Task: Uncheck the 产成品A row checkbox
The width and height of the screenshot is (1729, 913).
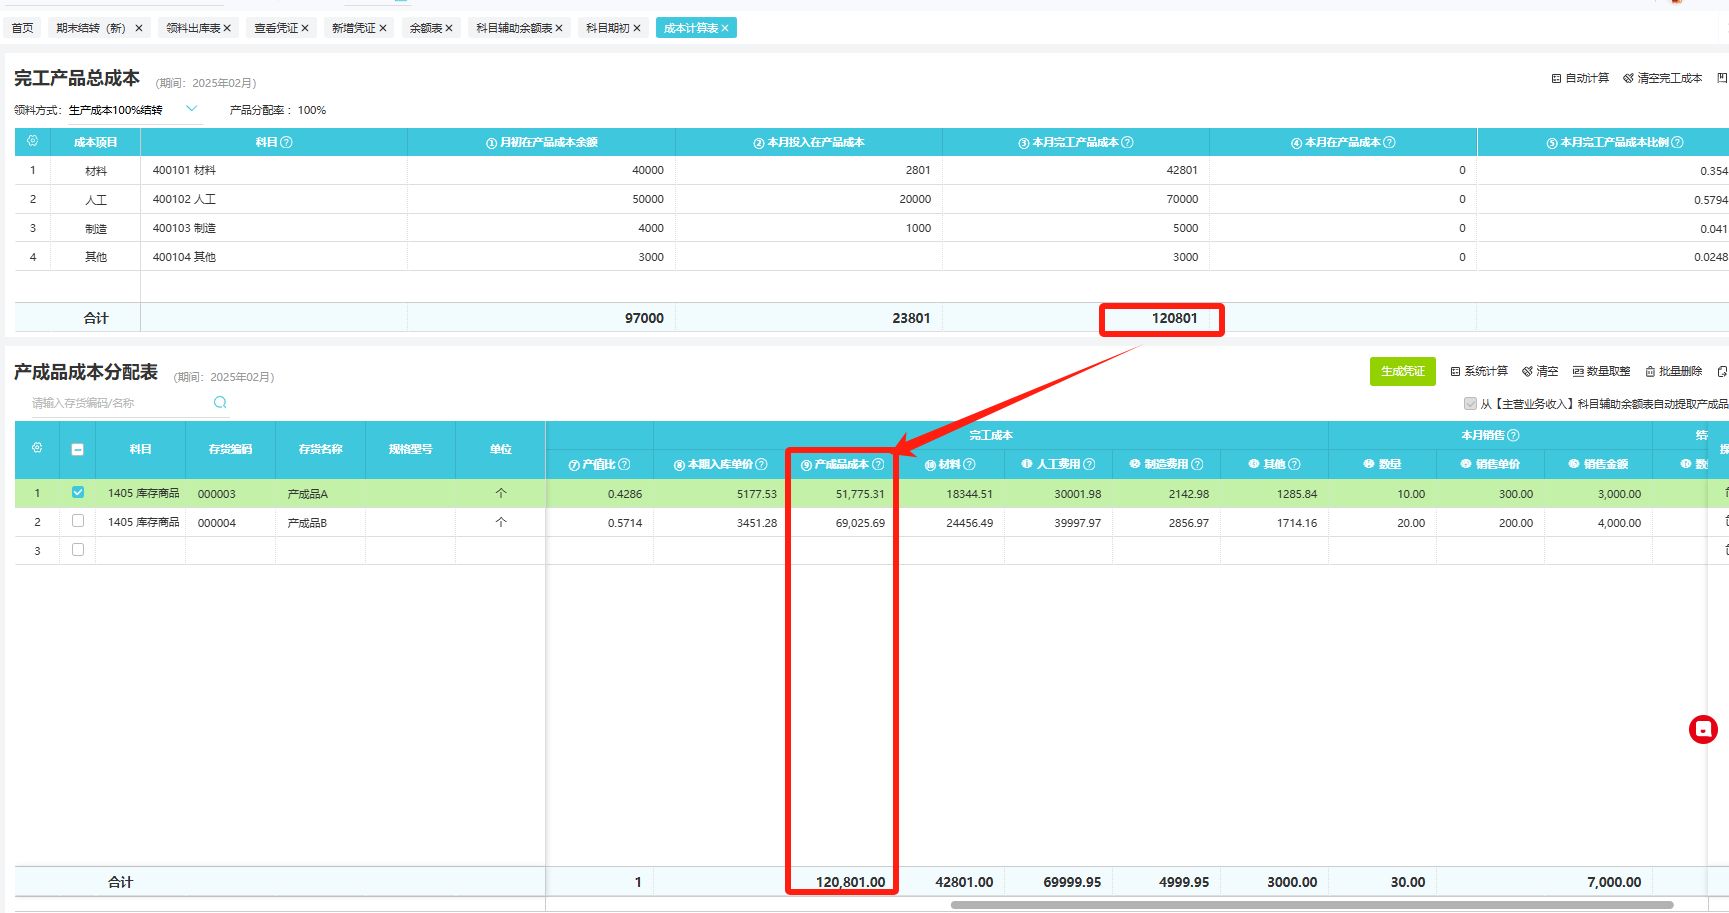Action: 78,493
